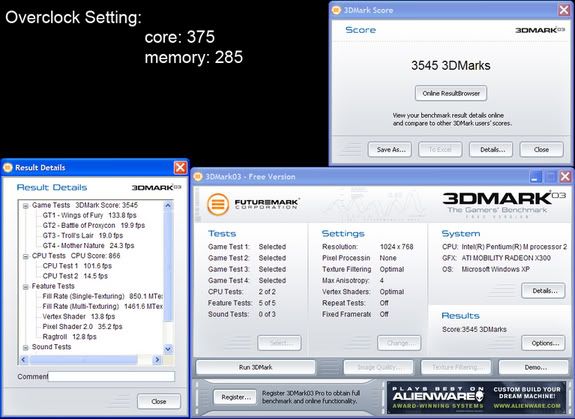Click Close in the 3DMark Score window
This screenshot has width=575, height=419.
click(541, 150)
